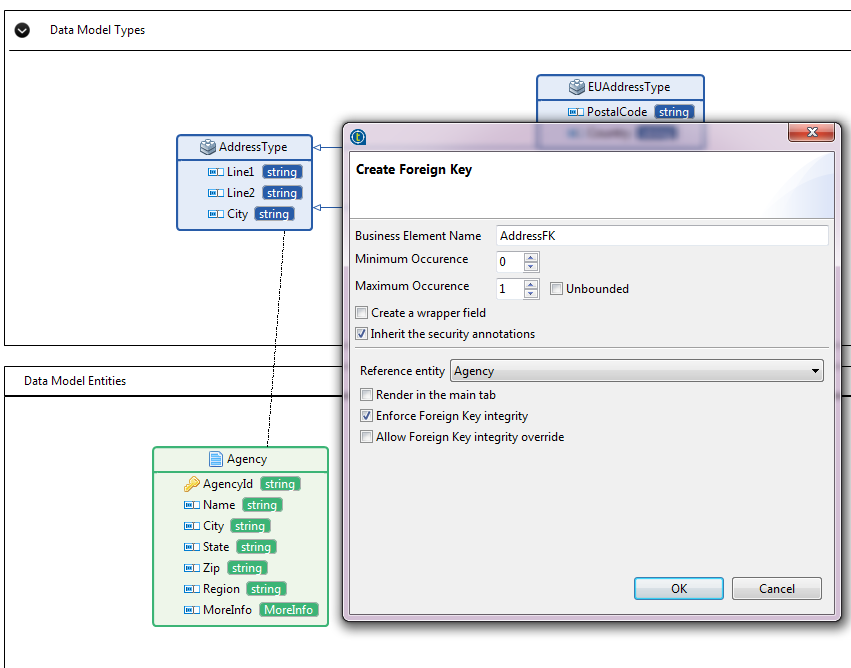Viewport: 851px width, 668px height.
Task: Enable Create a wrapper field
Action: coord(362,313)
